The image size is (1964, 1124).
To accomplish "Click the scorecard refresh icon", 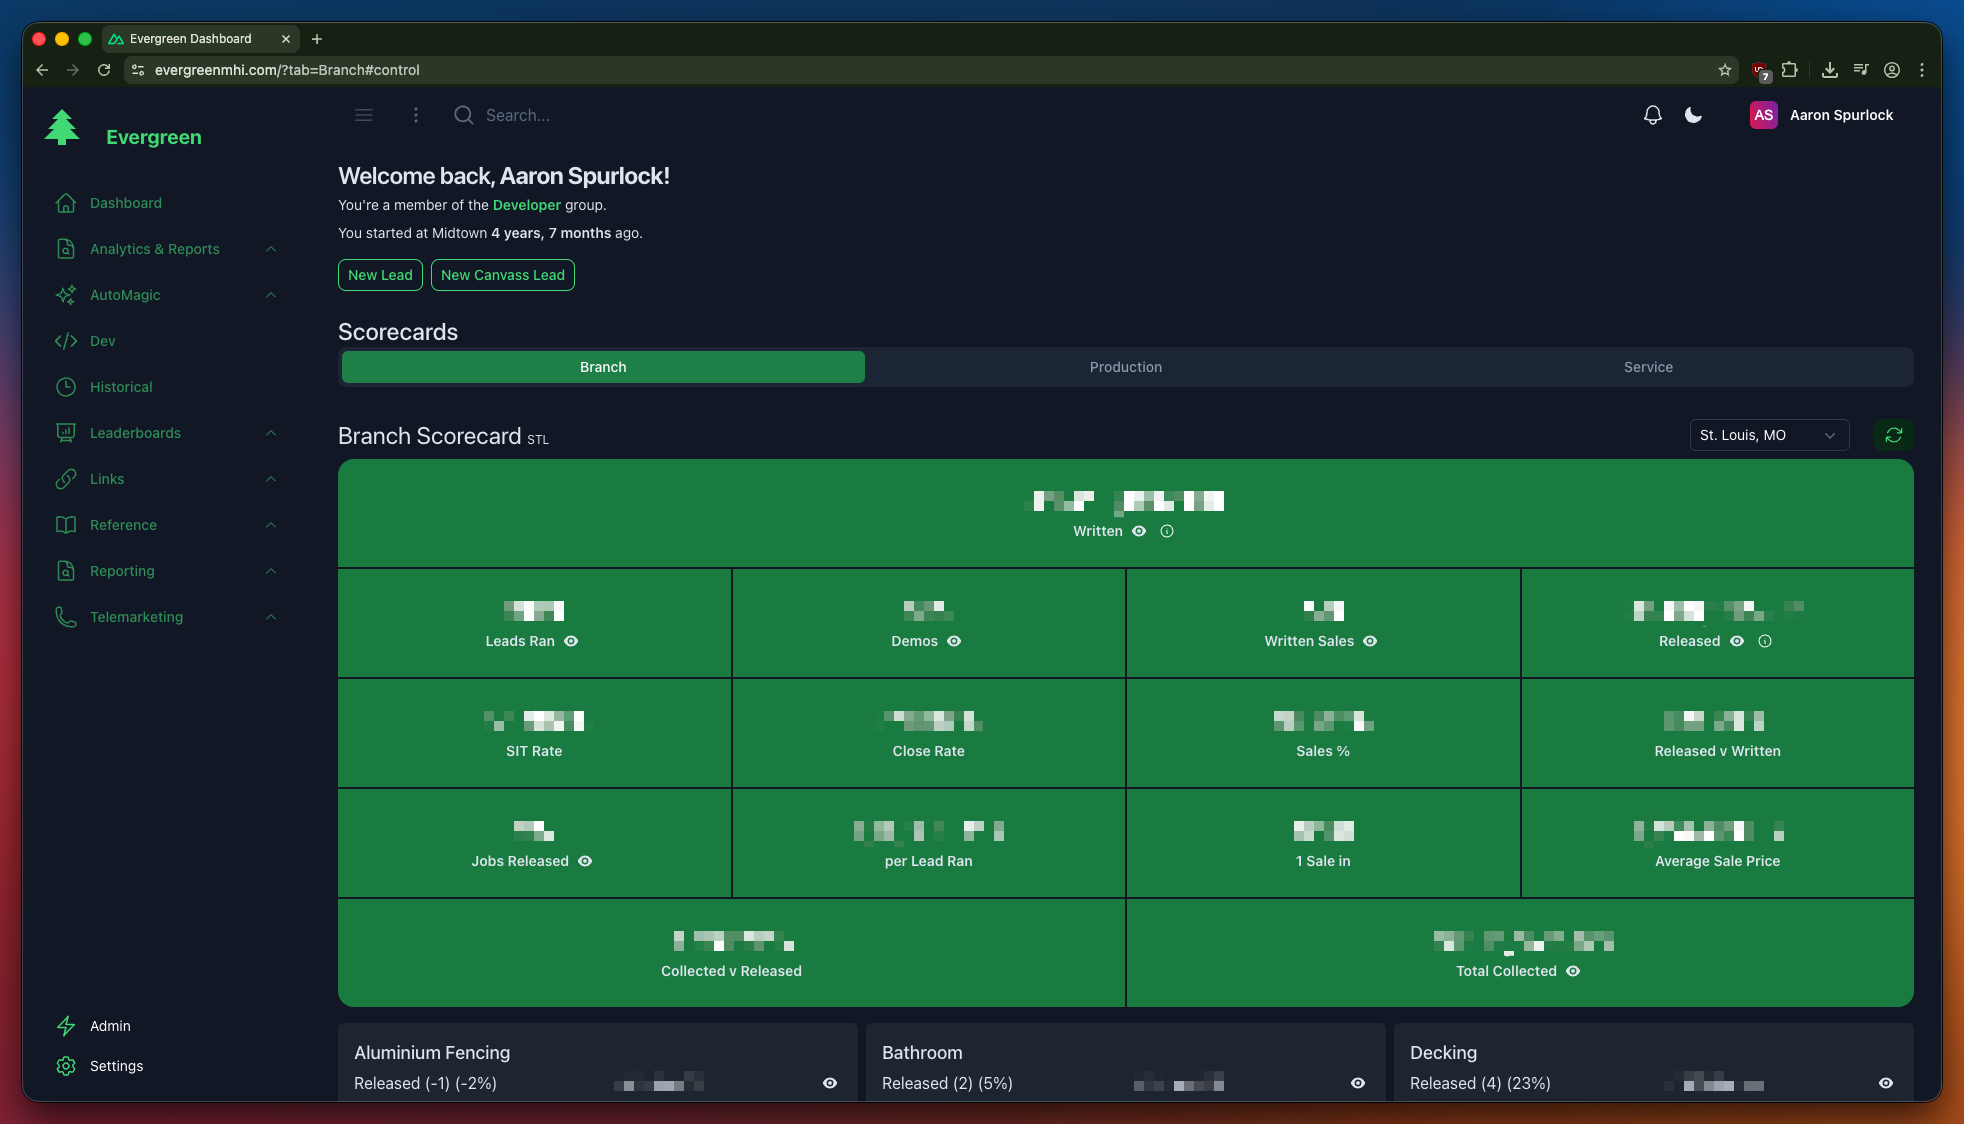I will coord(1893,435).
